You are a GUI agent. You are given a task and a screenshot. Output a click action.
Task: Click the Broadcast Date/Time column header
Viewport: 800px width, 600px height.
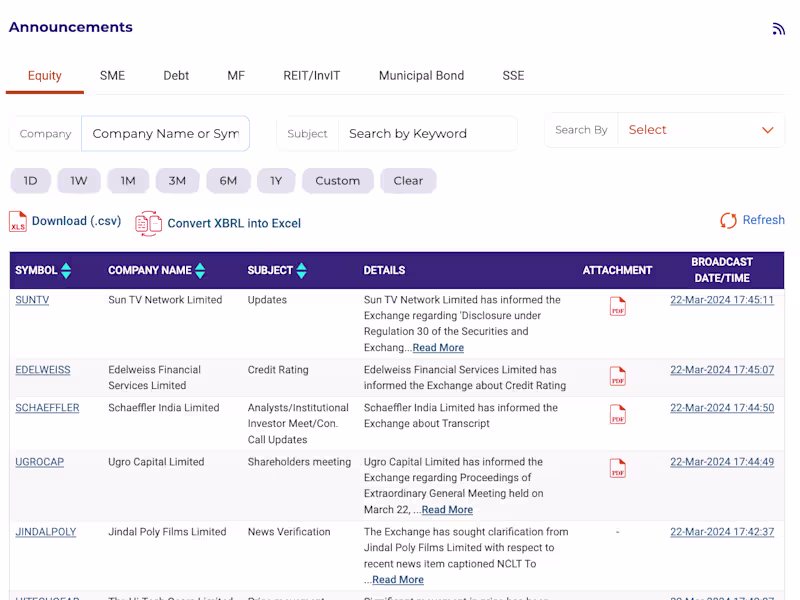722,270
